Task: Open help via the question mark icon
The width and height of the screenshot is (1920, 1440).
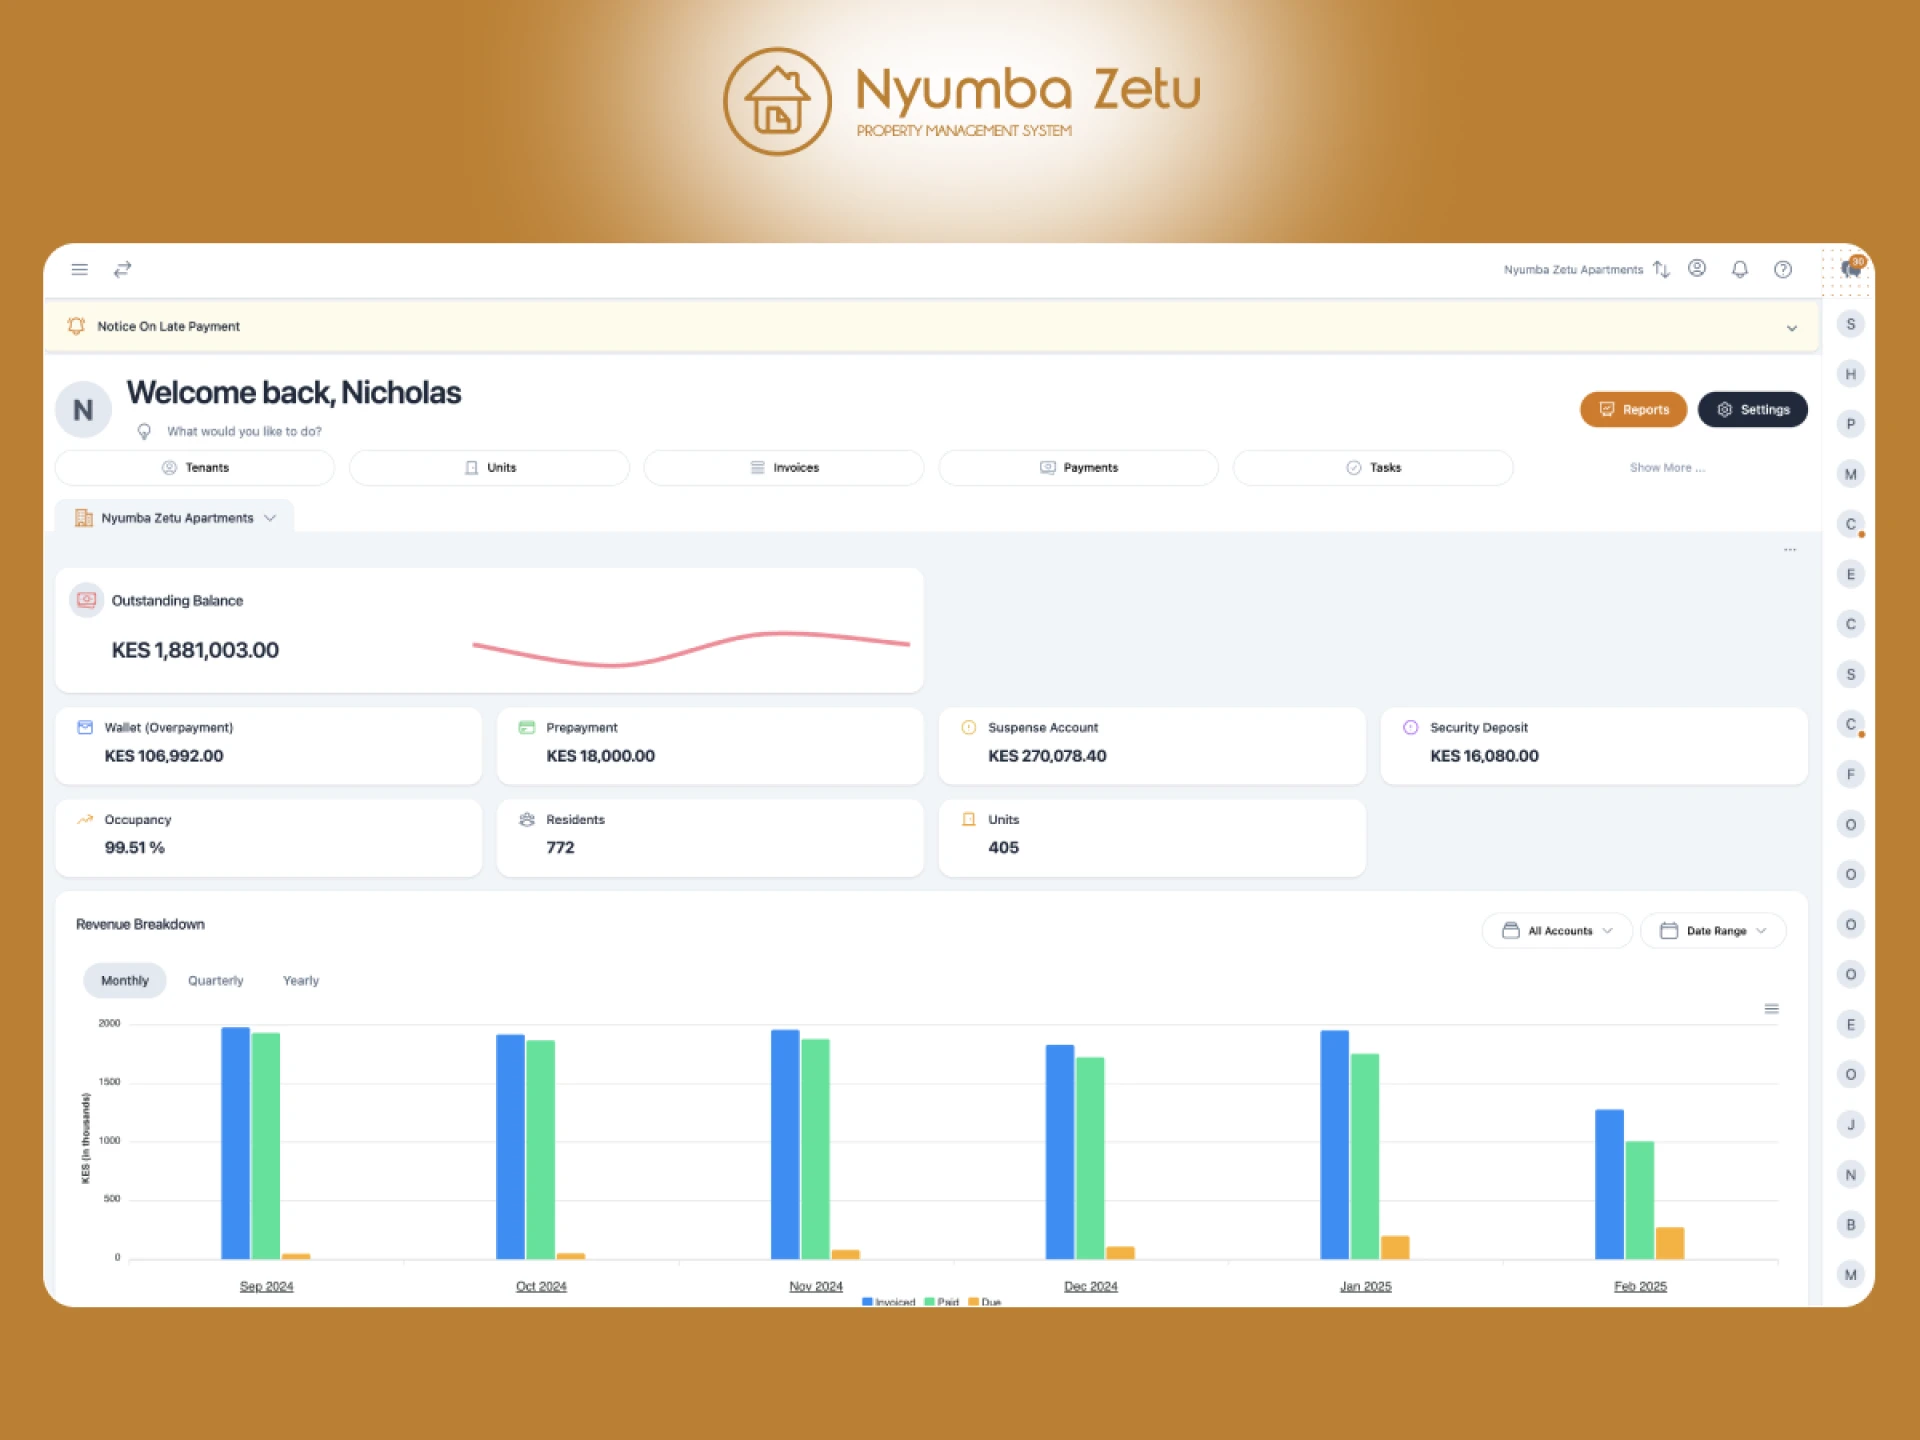Action: [x=1782, y=269]
